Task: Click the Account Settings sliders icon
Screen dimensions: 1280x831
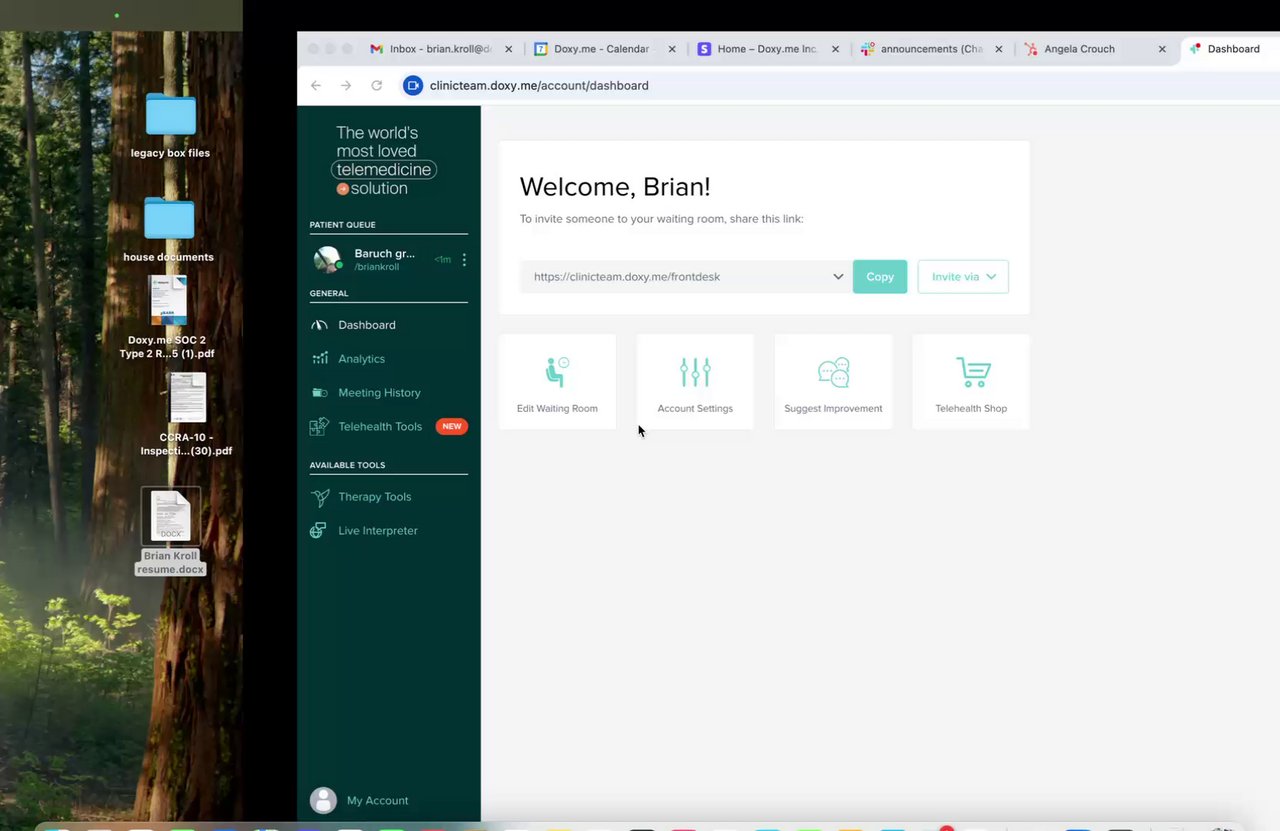Action: point(695,372)
